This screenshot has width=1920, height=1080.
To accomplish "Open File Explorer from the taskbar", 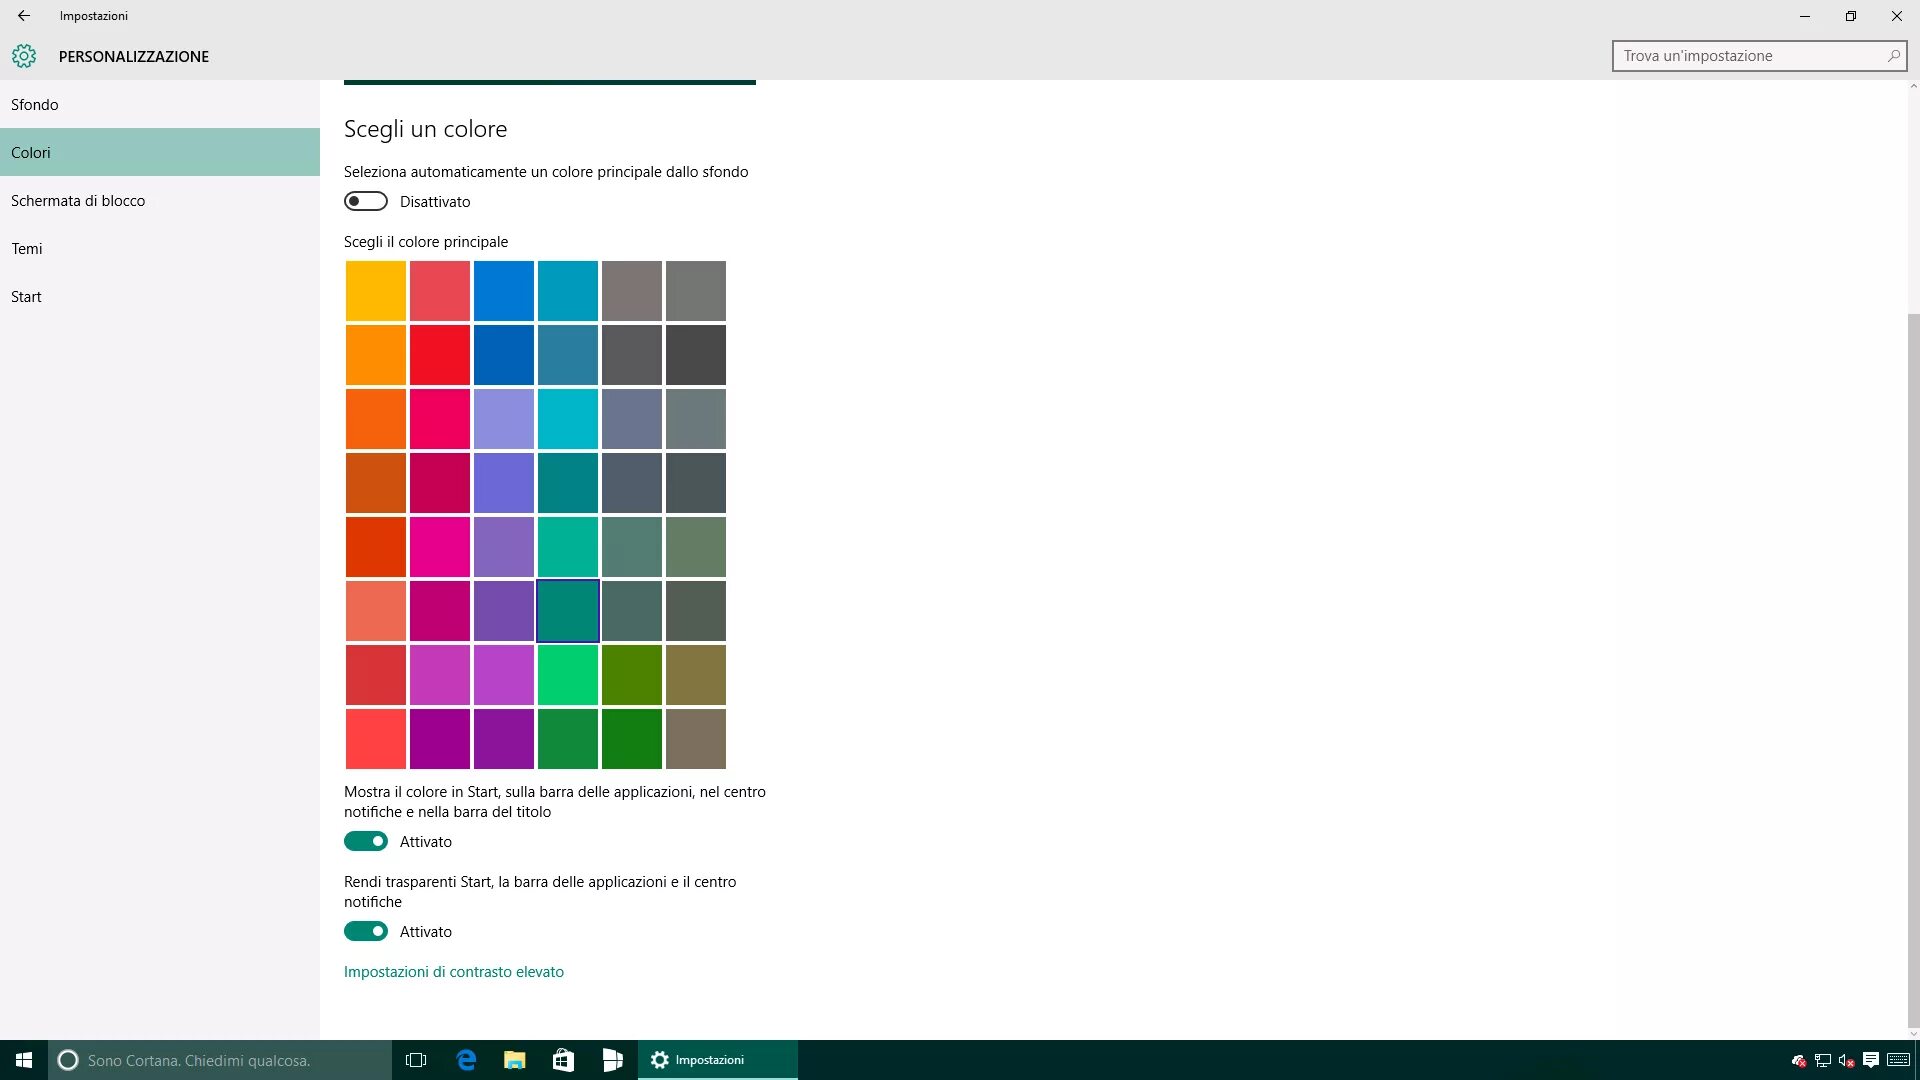I will [514, 1060].
